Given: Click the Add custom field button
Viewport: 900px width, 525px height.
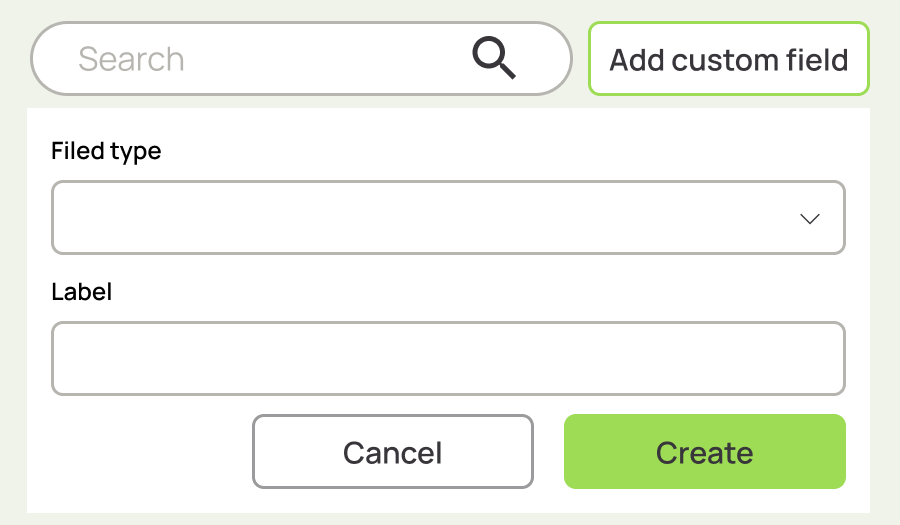Looking at the screenshot, I should coord(729,59).
